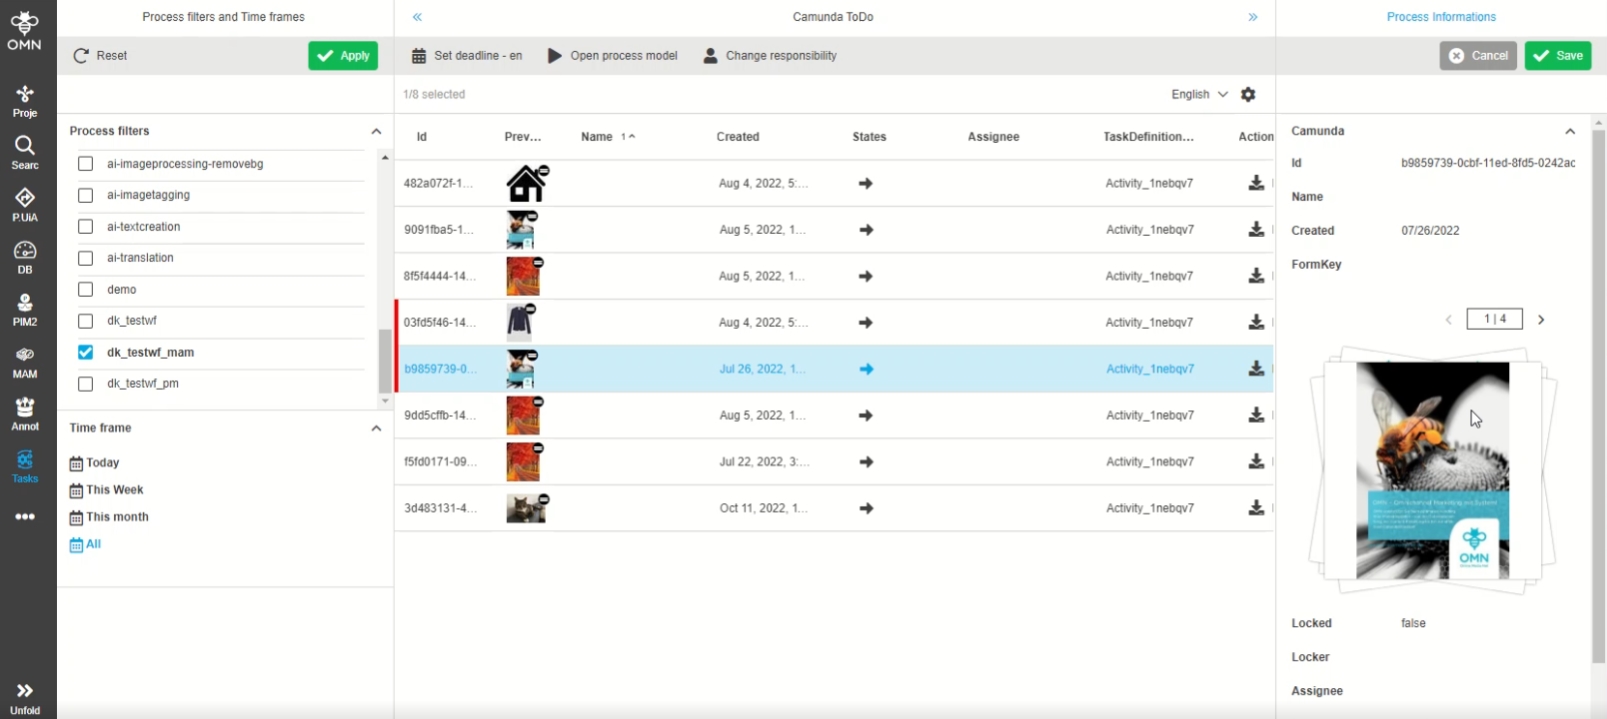
Task: Click the table settings gear icon
Action: (1248, 94)
